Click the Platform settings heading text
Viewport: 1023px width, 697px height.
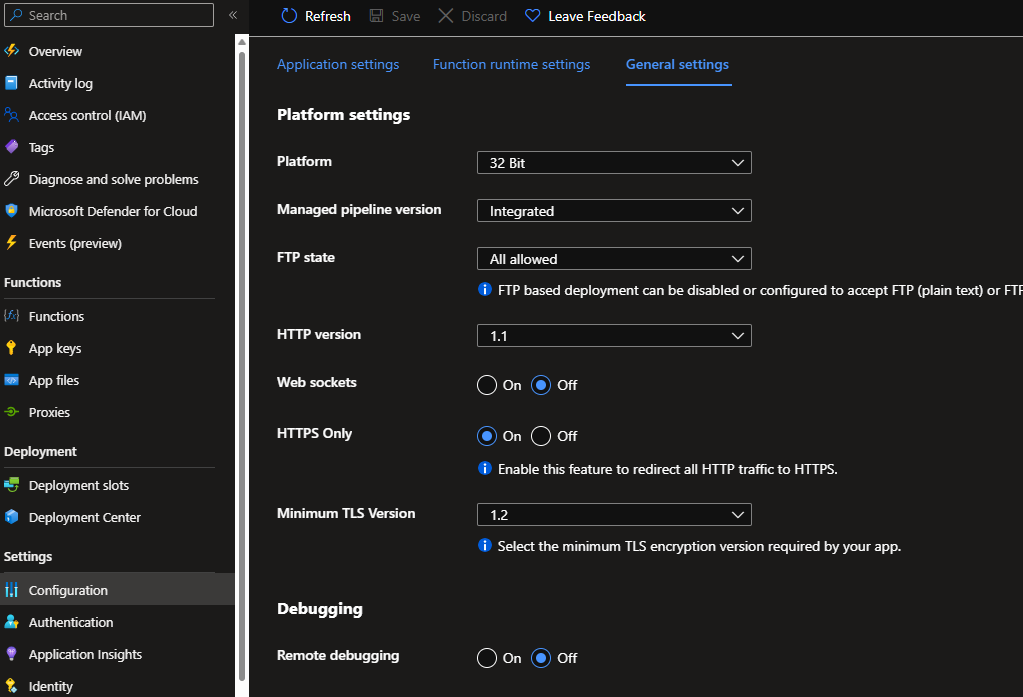343,114
